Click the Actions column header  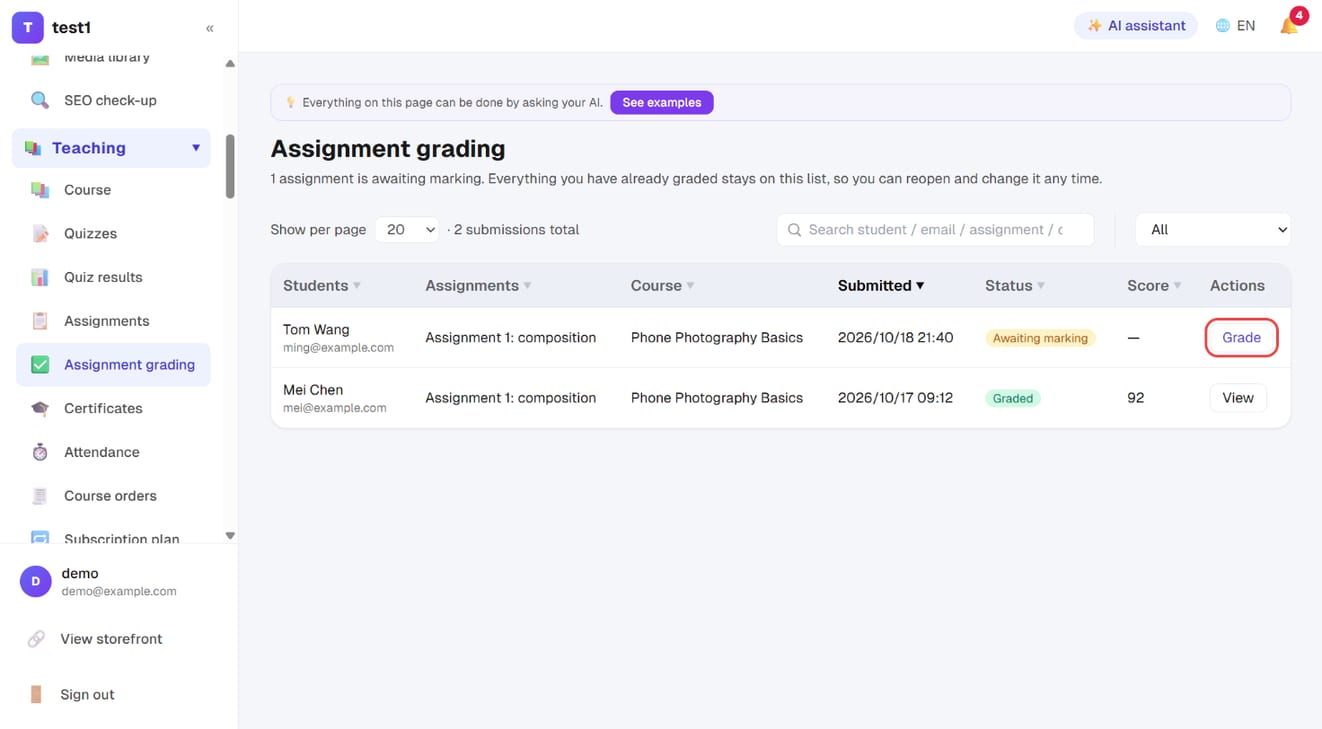1237,286
